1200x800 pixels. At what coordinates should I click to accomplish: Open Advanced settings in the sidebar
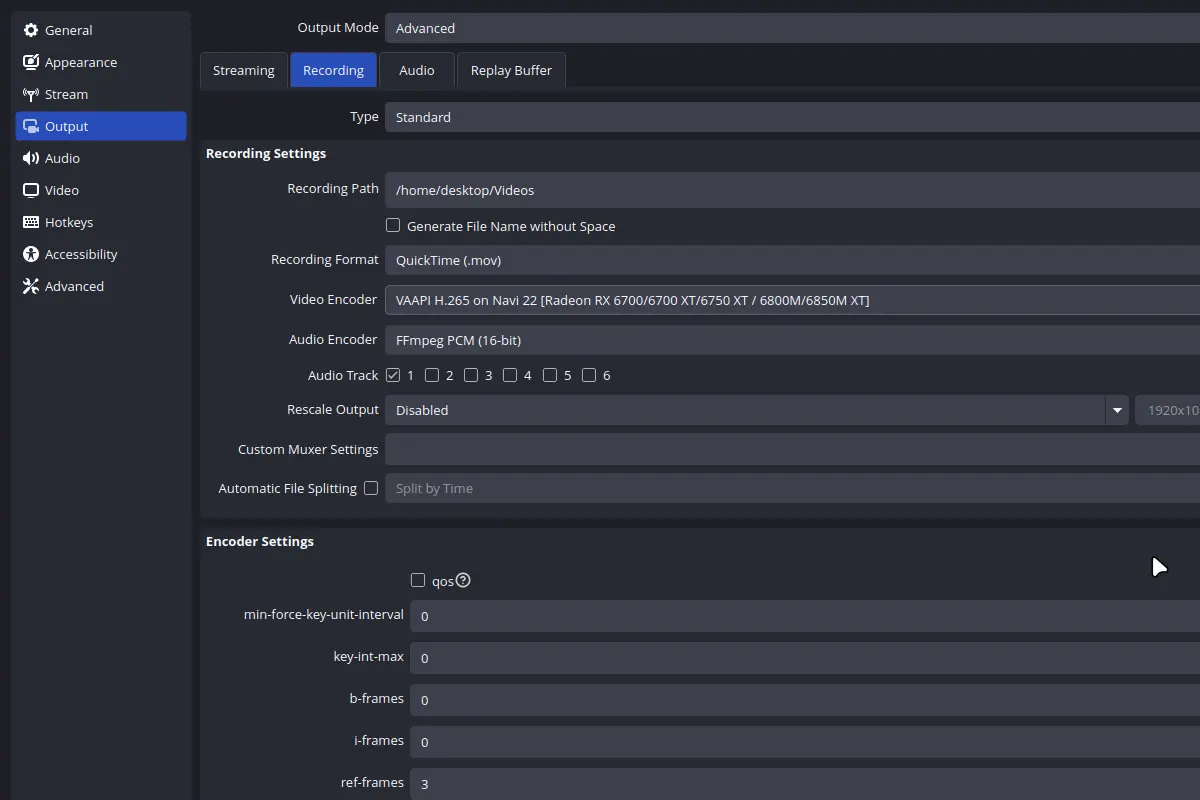click(73, 286)
